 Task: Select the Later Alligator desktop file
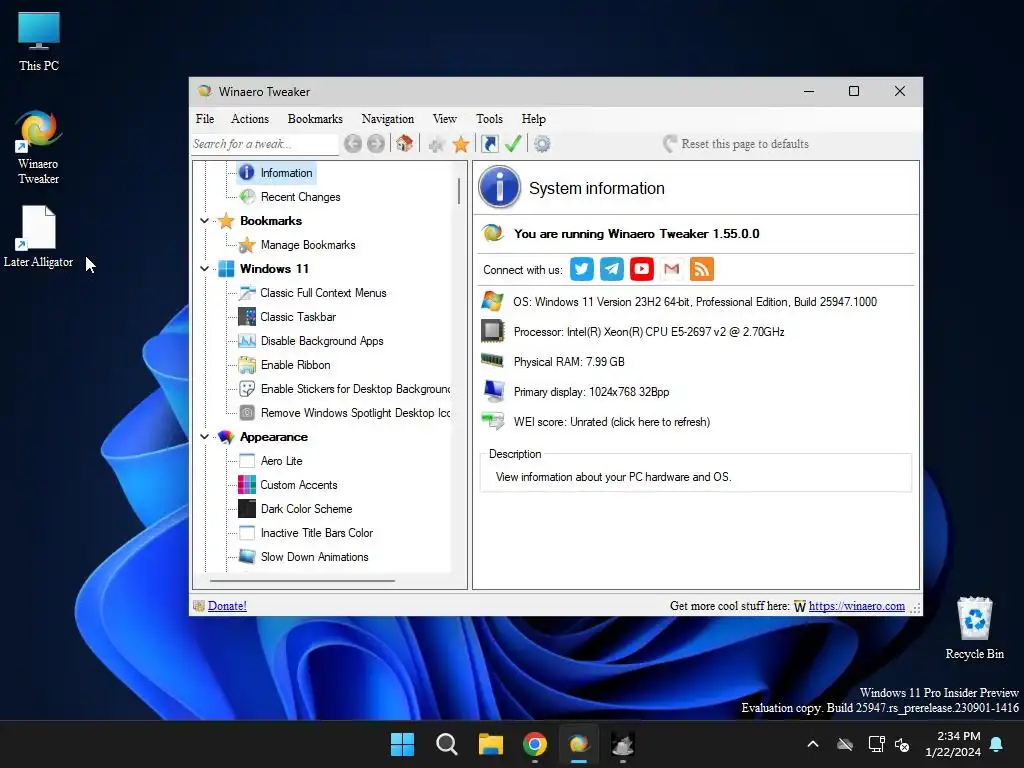(38, 236)
